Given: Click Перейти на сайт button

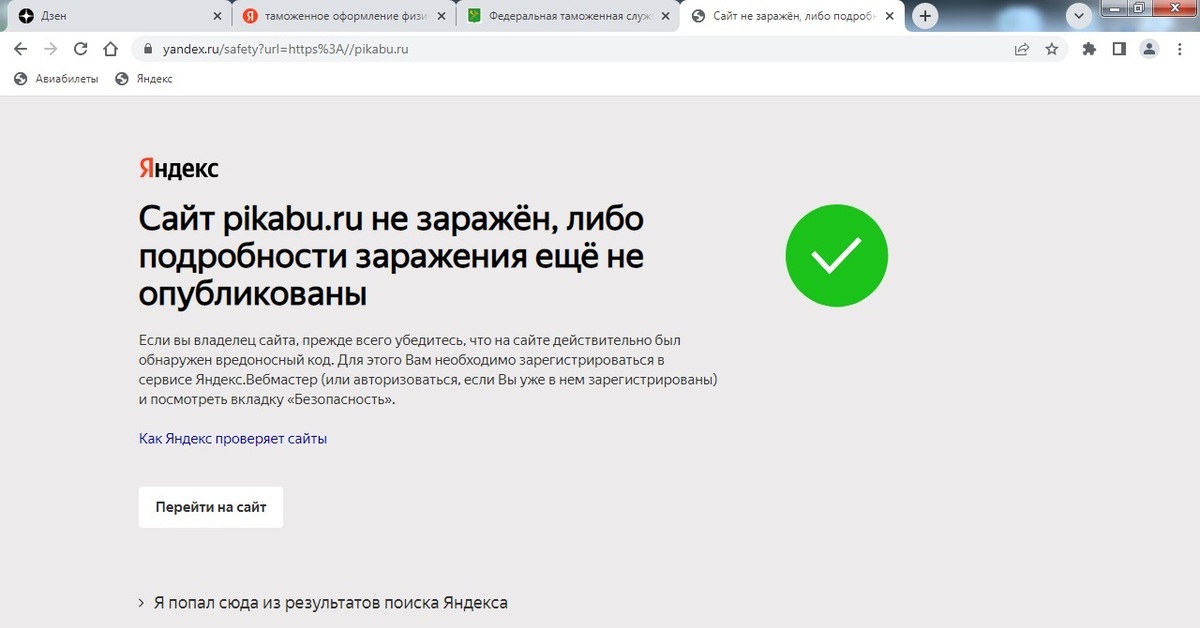Looking at the screenshot, I should (x=211, y=507).
